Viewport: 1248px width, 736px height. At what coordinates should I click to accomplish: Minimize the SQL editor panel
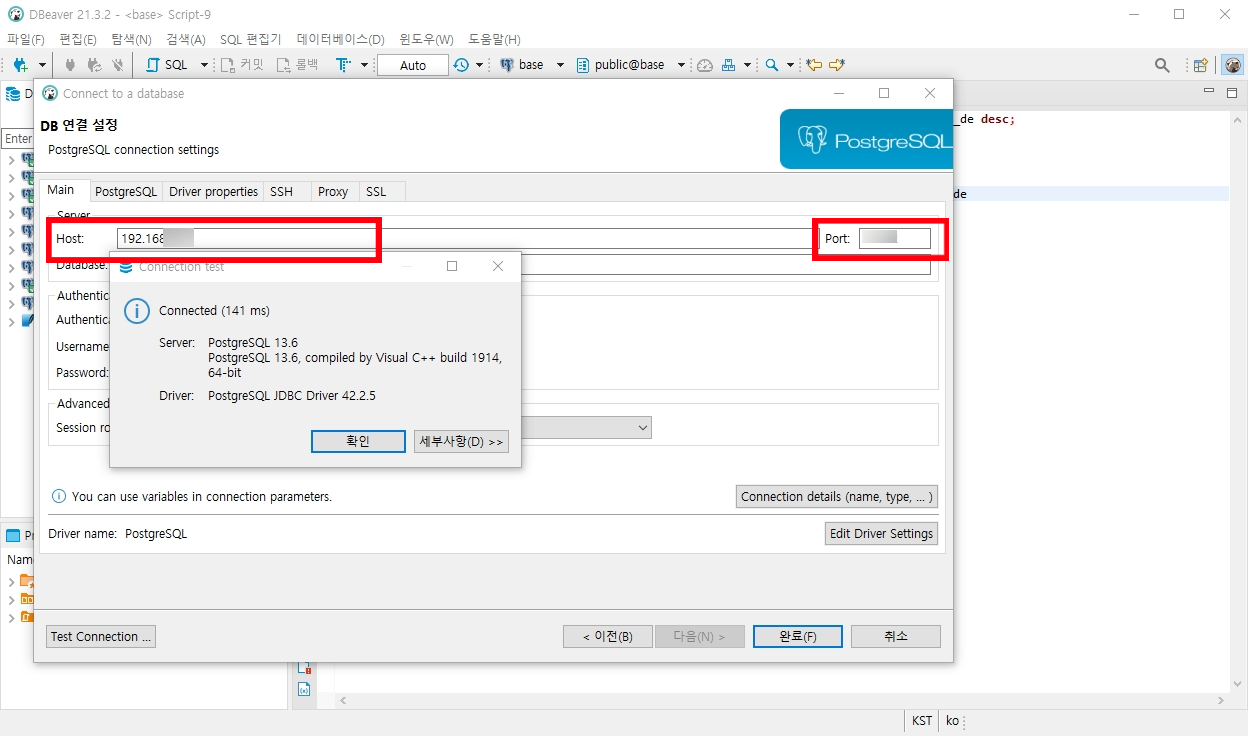coord(1210,92)
